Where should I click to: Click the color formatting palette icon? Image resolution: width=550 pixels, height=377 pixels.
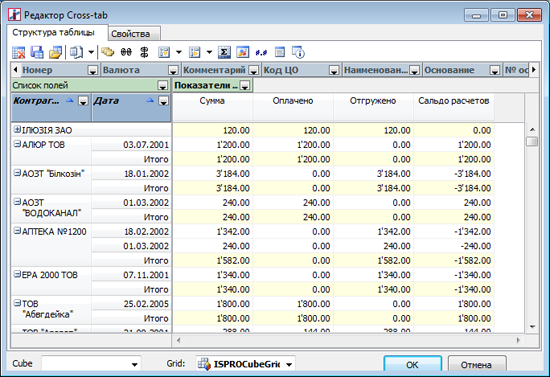(243, 53)
